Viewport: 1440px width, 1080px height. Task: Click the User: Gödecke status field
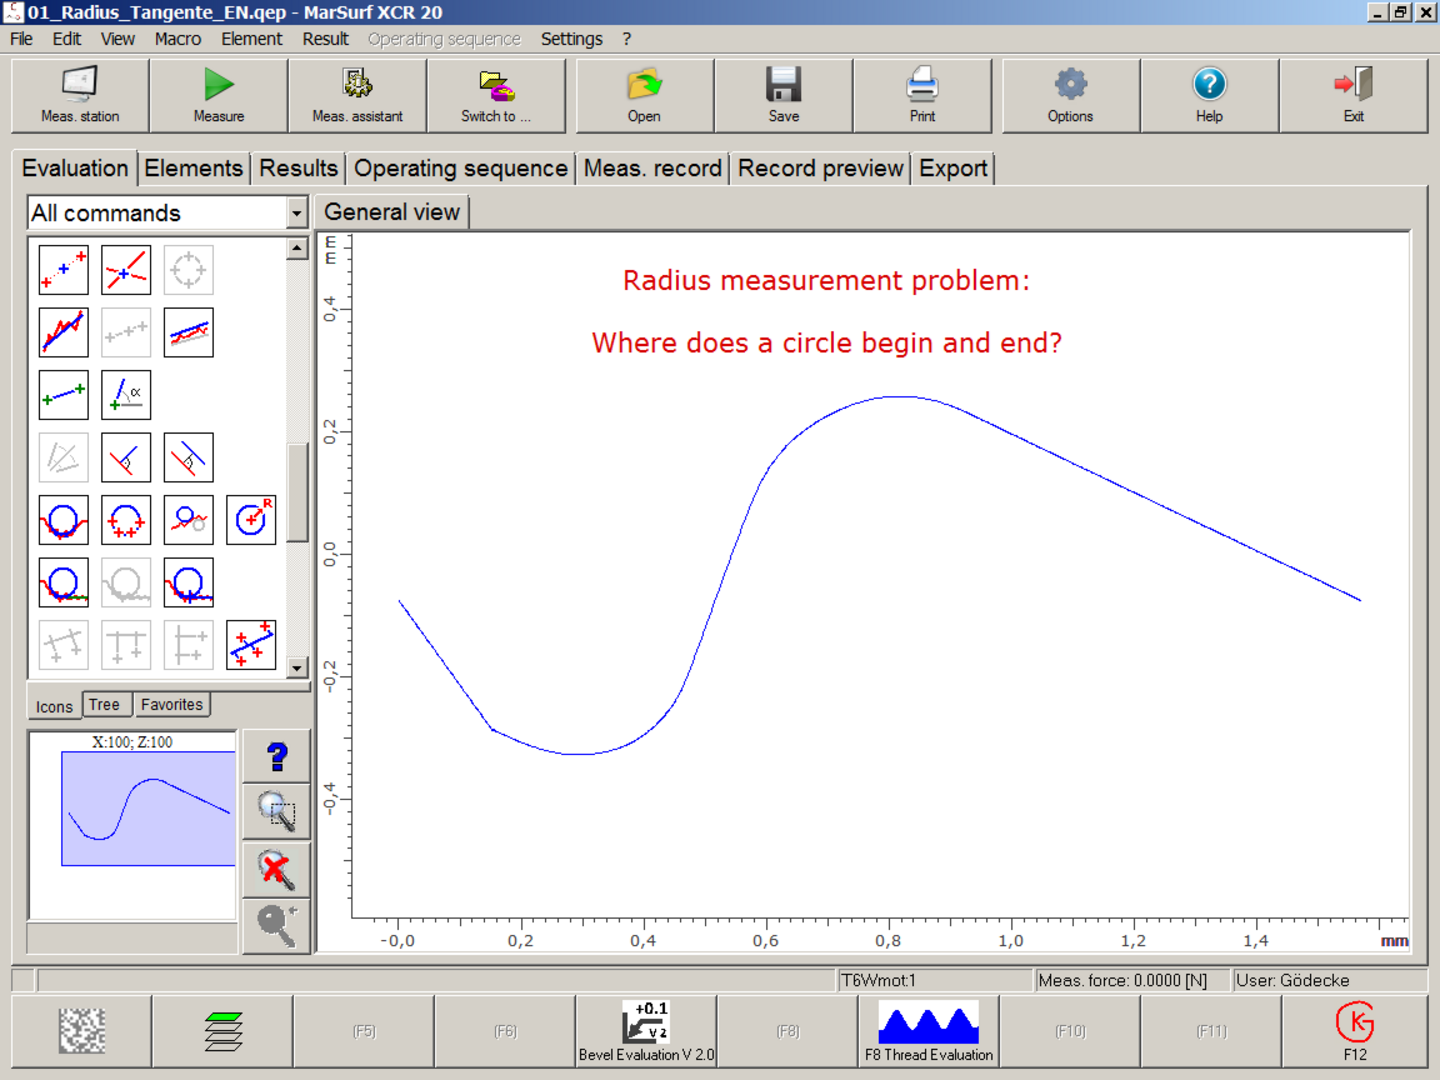click(x=1330, y=980)
